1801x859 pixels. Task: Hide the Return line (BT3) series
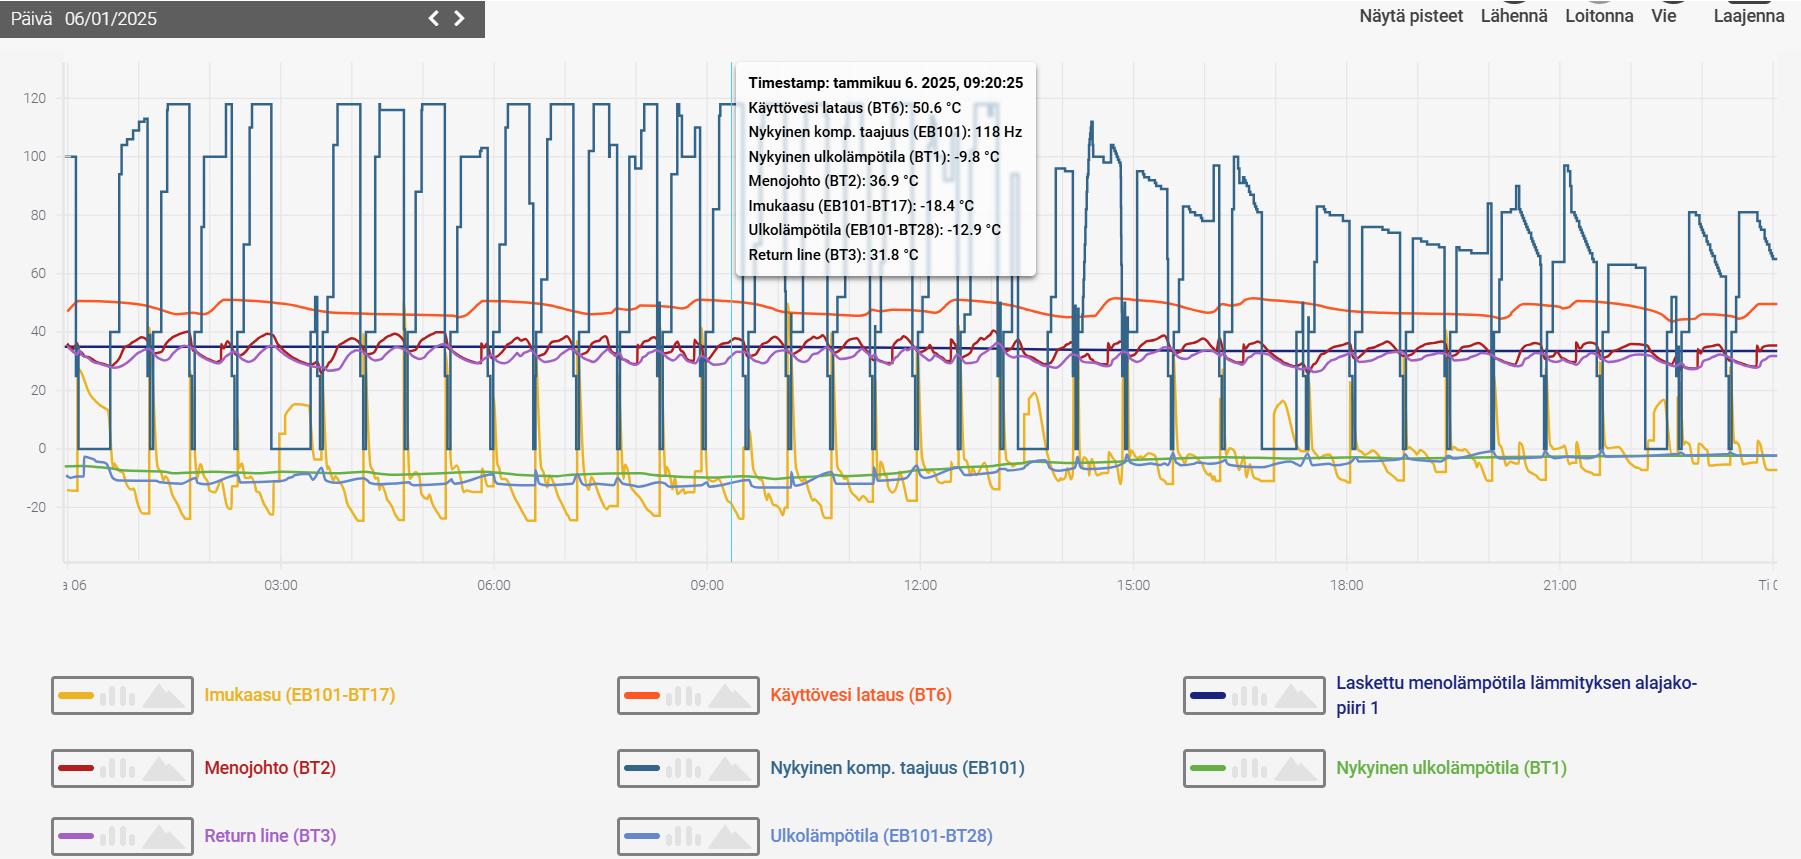pos(270,836)
